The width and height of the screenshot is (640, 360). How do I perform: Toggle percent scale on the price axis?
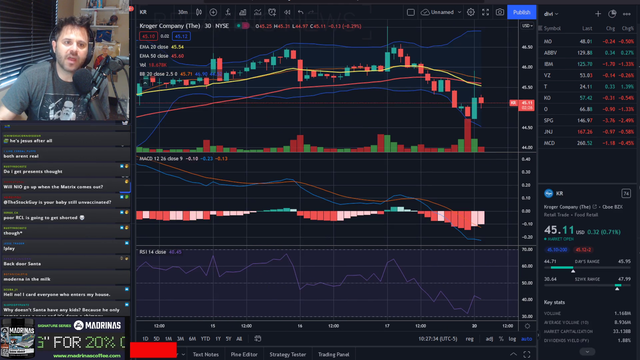click(x=501, y=339)
